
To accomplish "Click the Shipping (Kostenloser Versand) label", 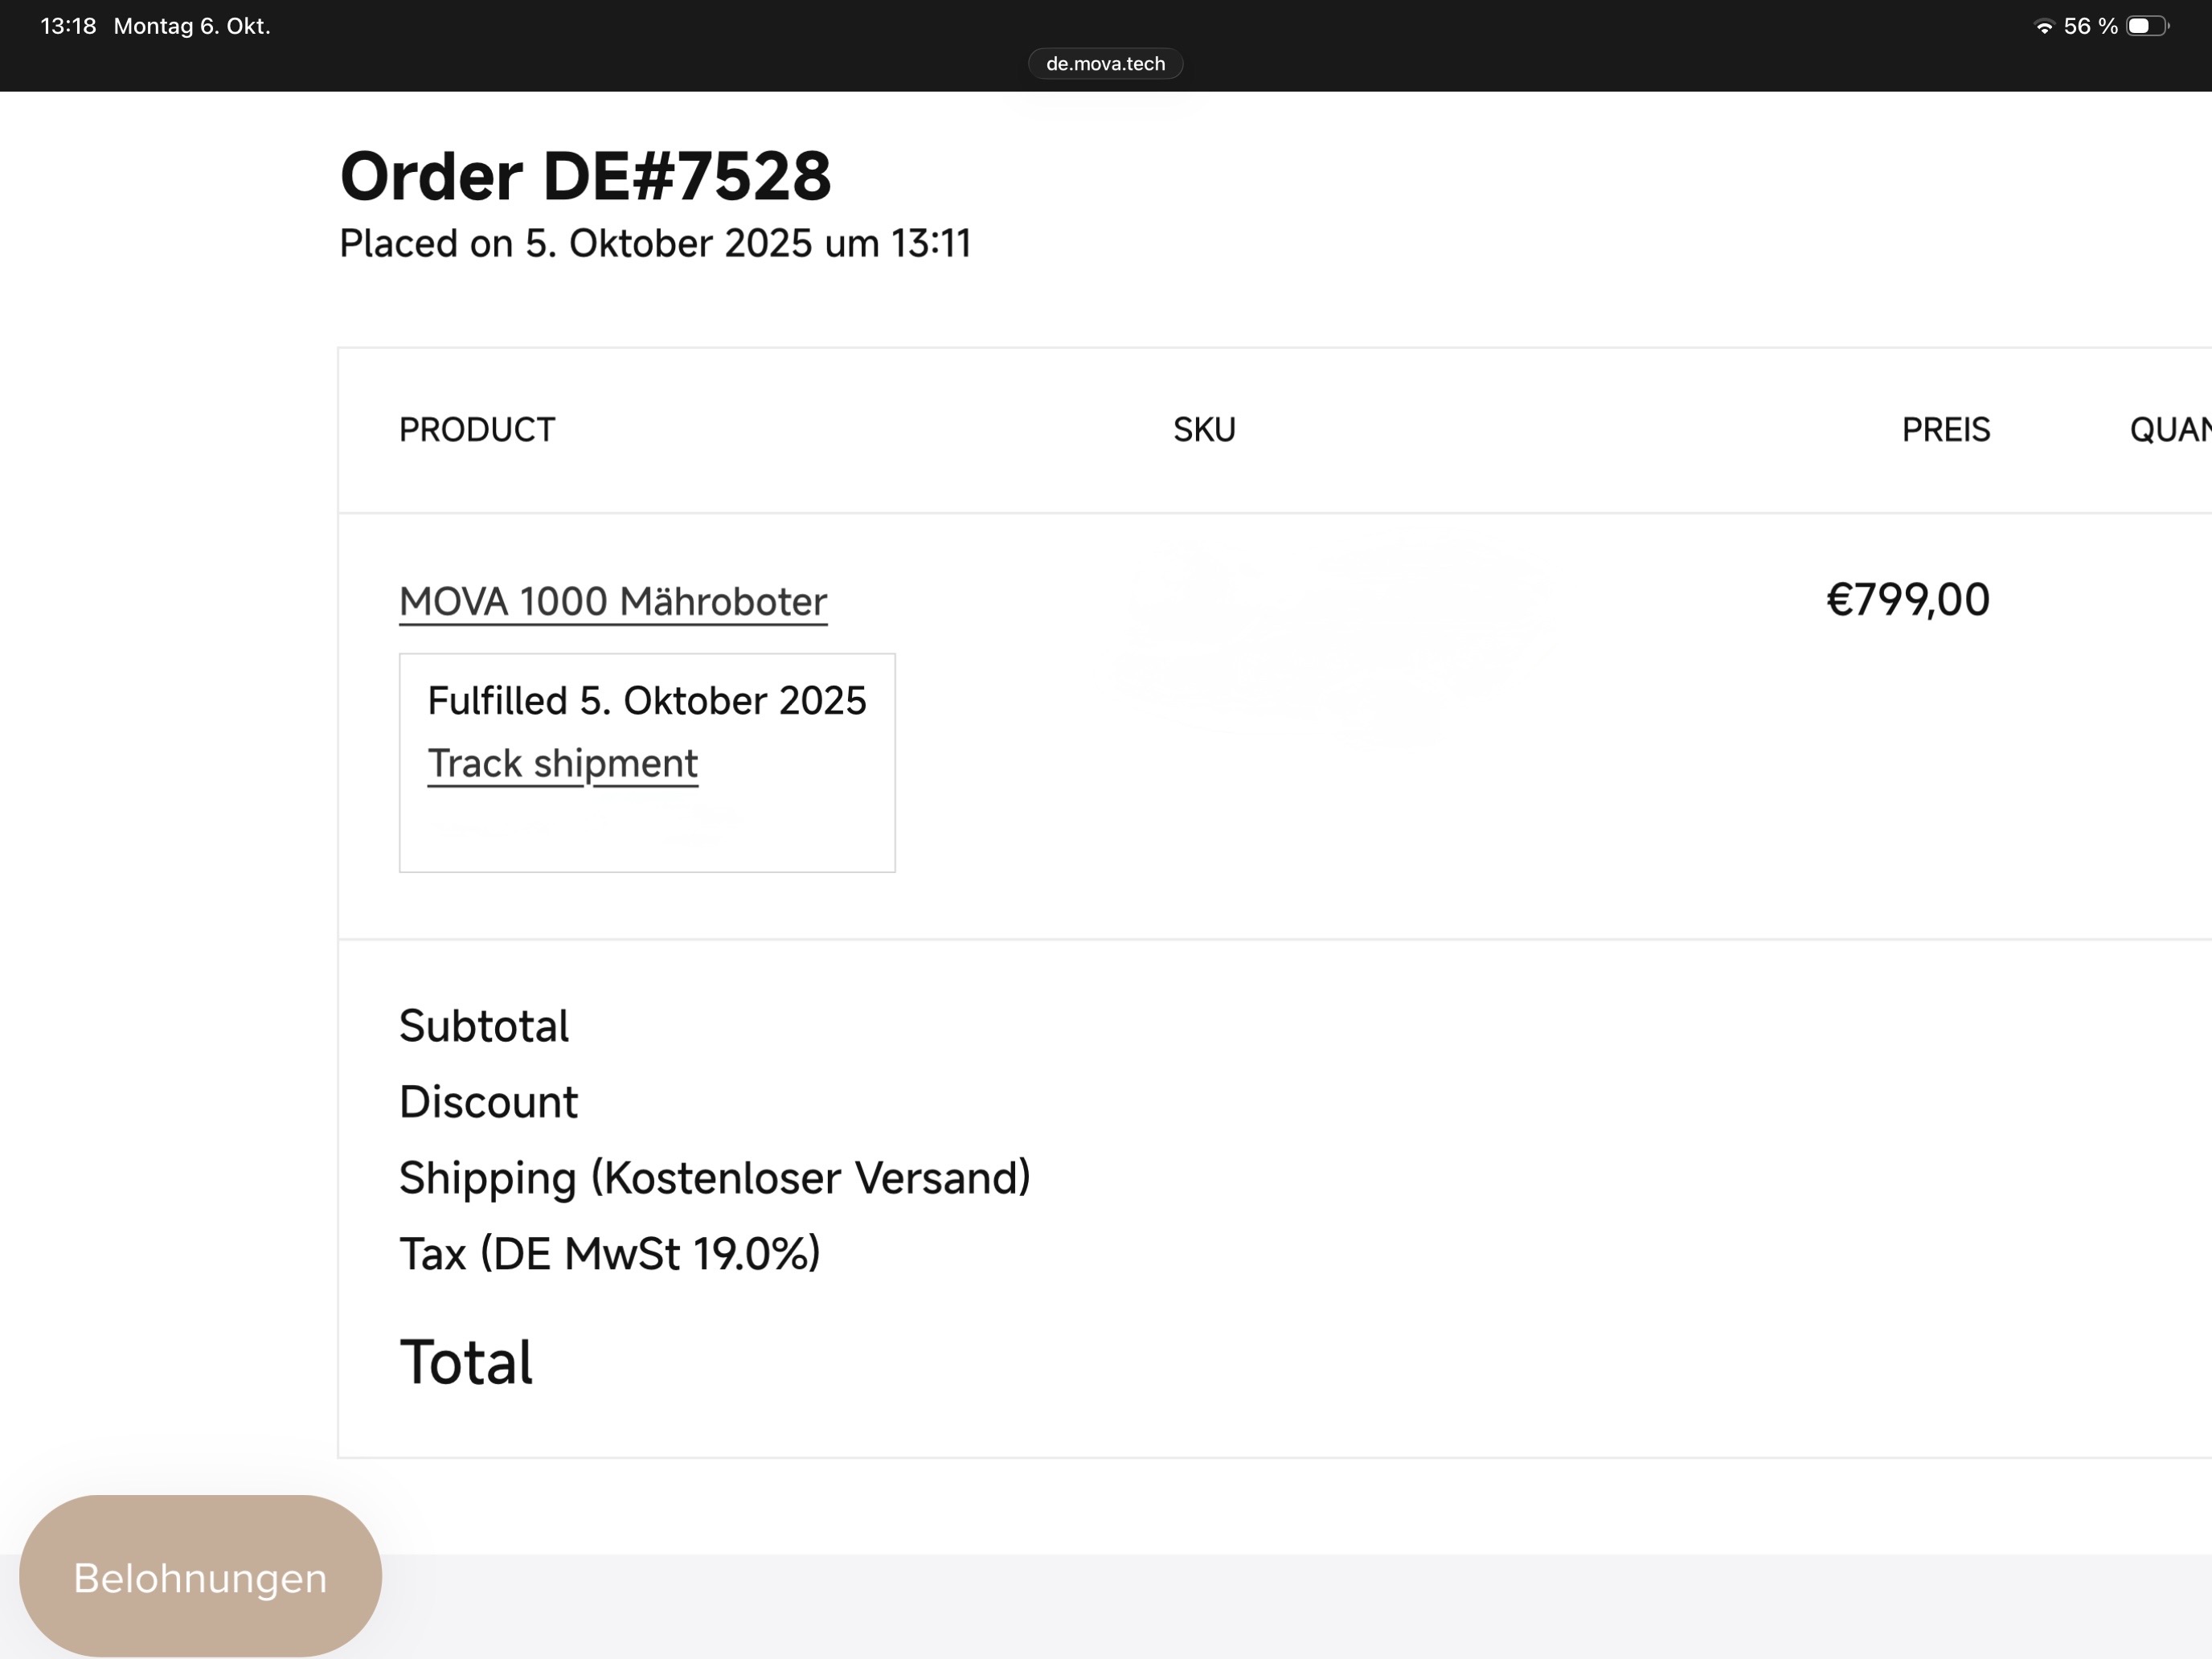I will click(x=714, y=1178).
